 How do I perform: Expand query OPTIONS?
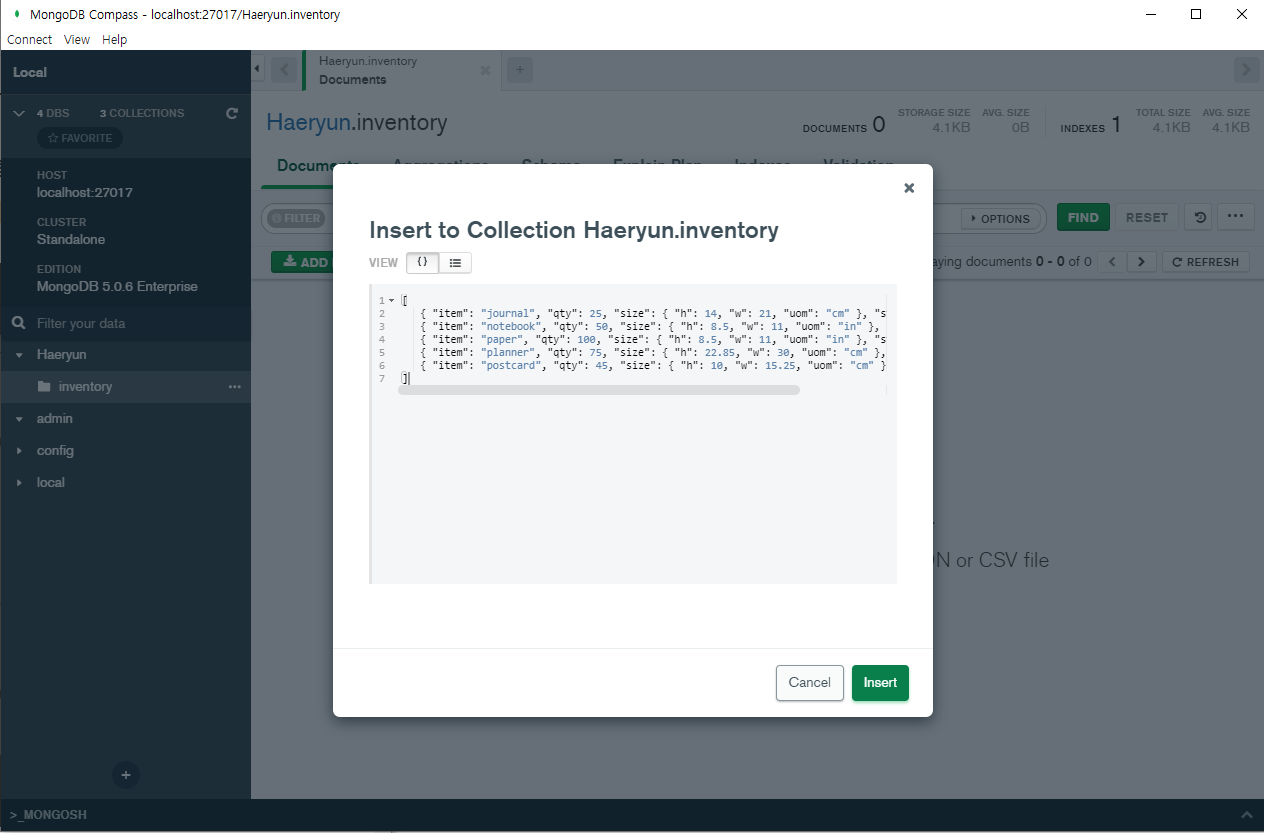(1000, 218)
